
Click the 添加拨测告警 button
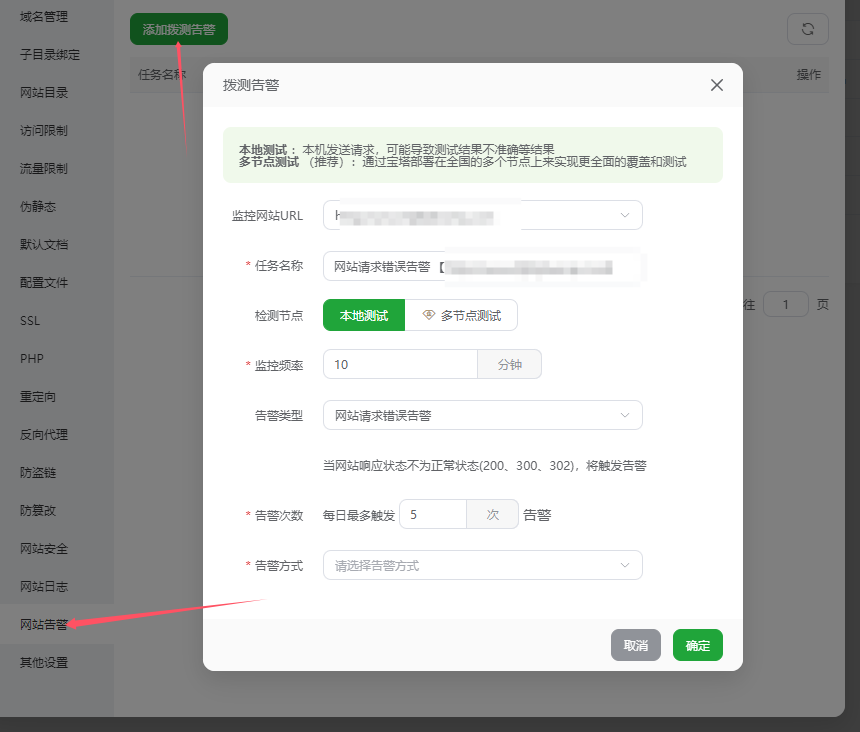pos(179,29)
